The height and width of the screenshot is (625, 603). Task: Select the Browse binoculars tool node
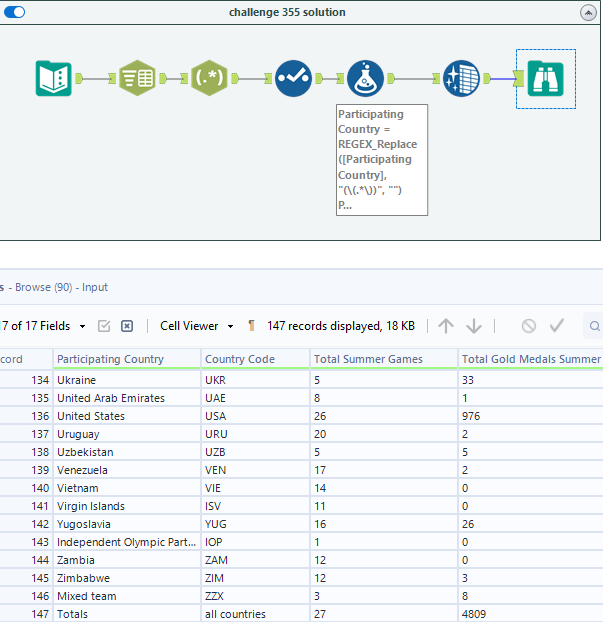pos(546,78)
